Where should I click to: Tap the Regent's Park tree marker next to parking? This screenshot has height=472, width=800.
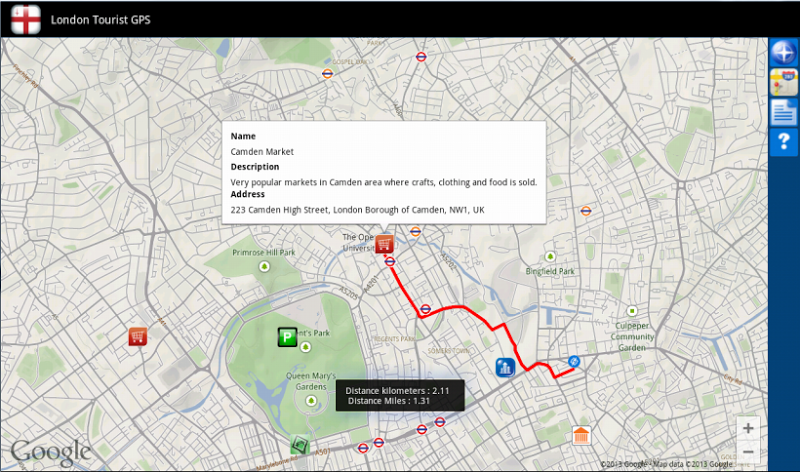[x=306, y=347]
